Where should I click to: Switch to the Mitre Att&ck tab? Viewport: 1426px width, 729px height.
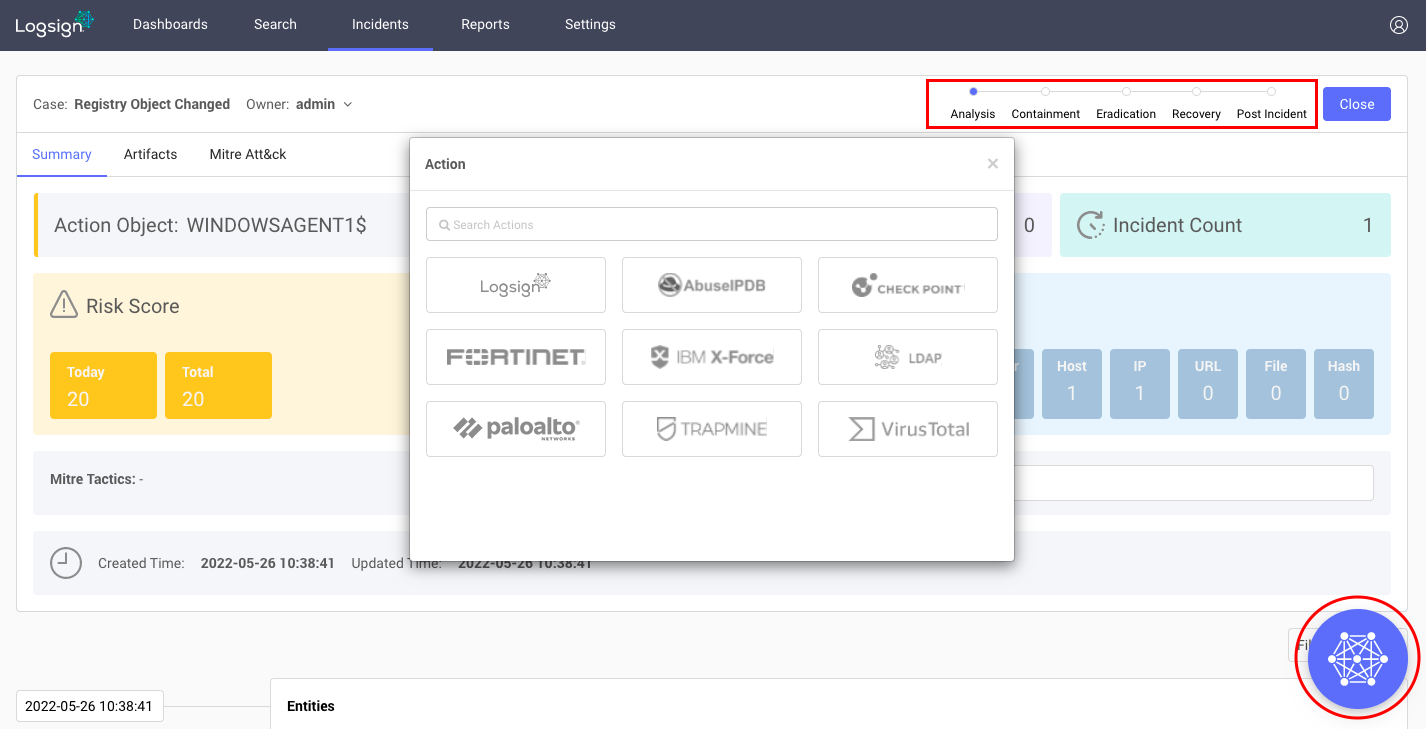click(x=248, y=154)
